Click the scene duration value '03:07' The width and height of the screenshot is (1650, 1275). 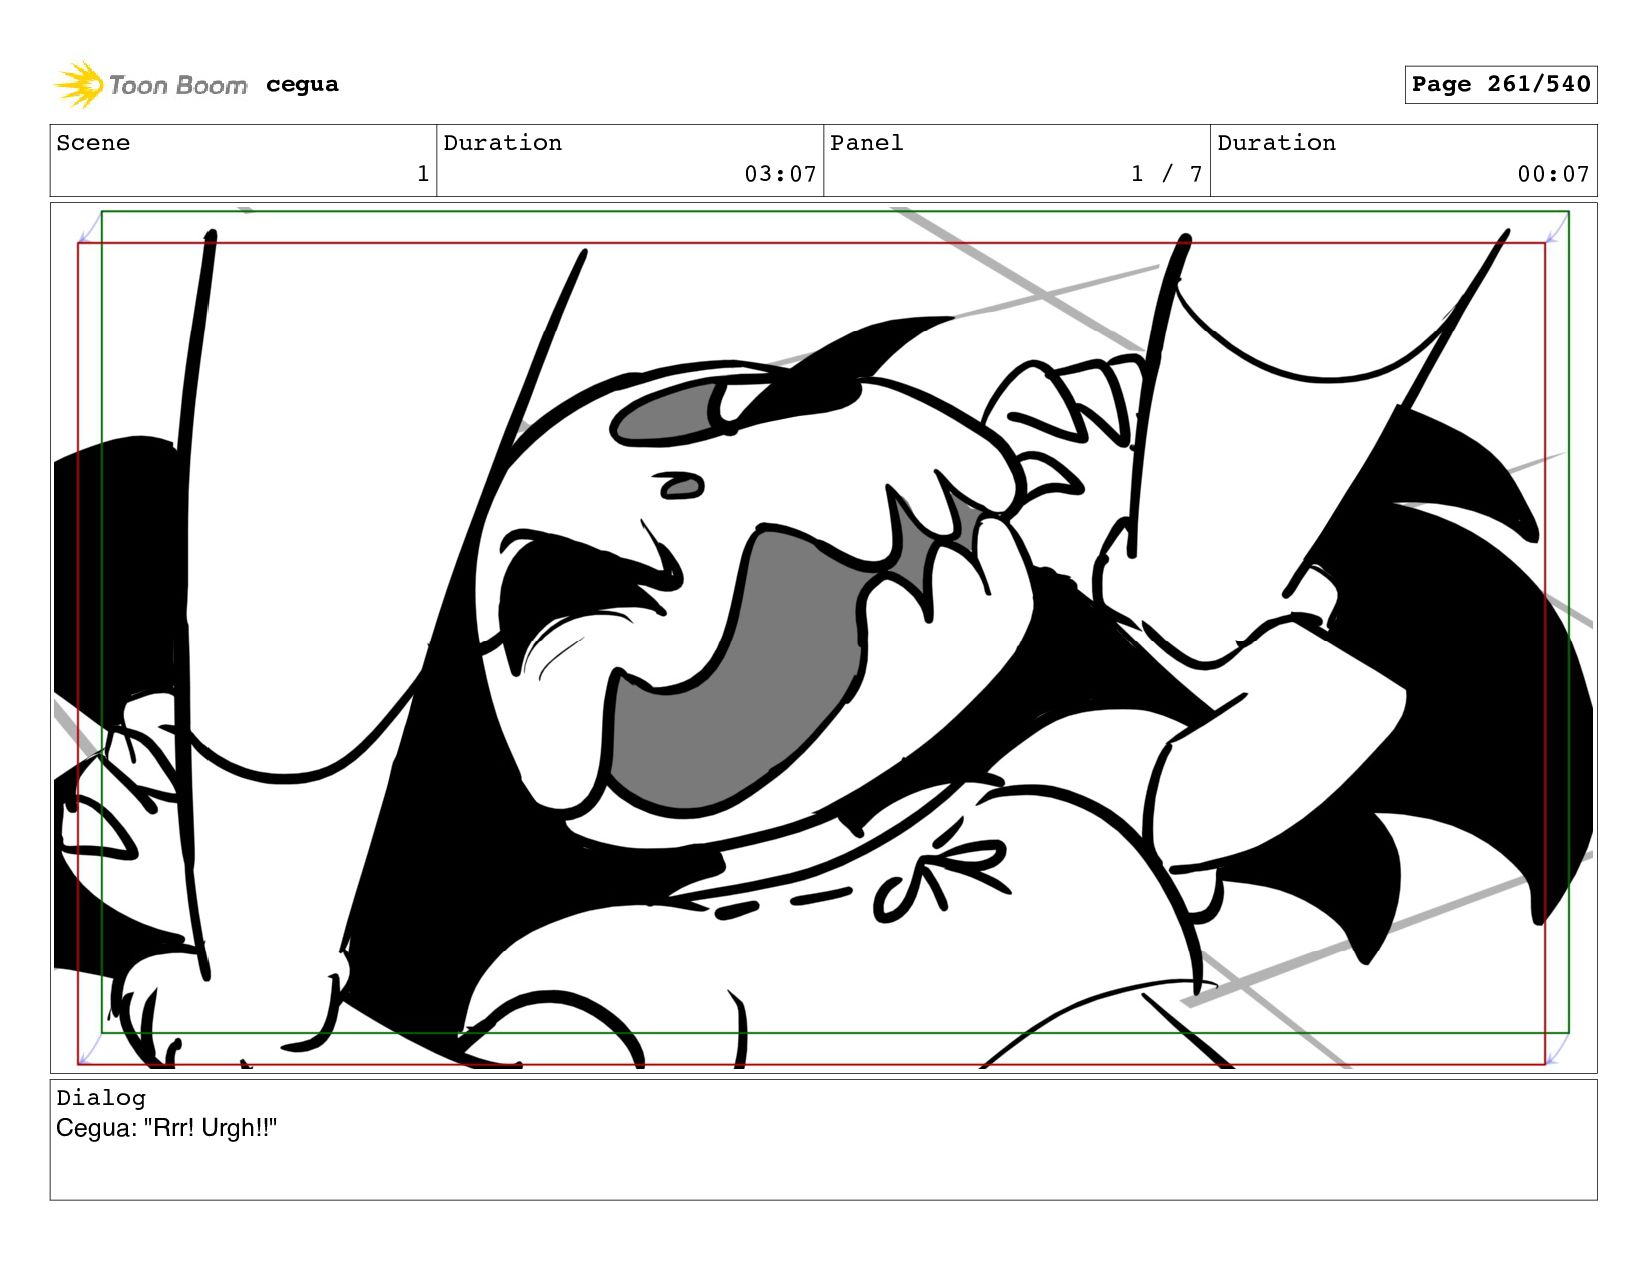point(780,174)
